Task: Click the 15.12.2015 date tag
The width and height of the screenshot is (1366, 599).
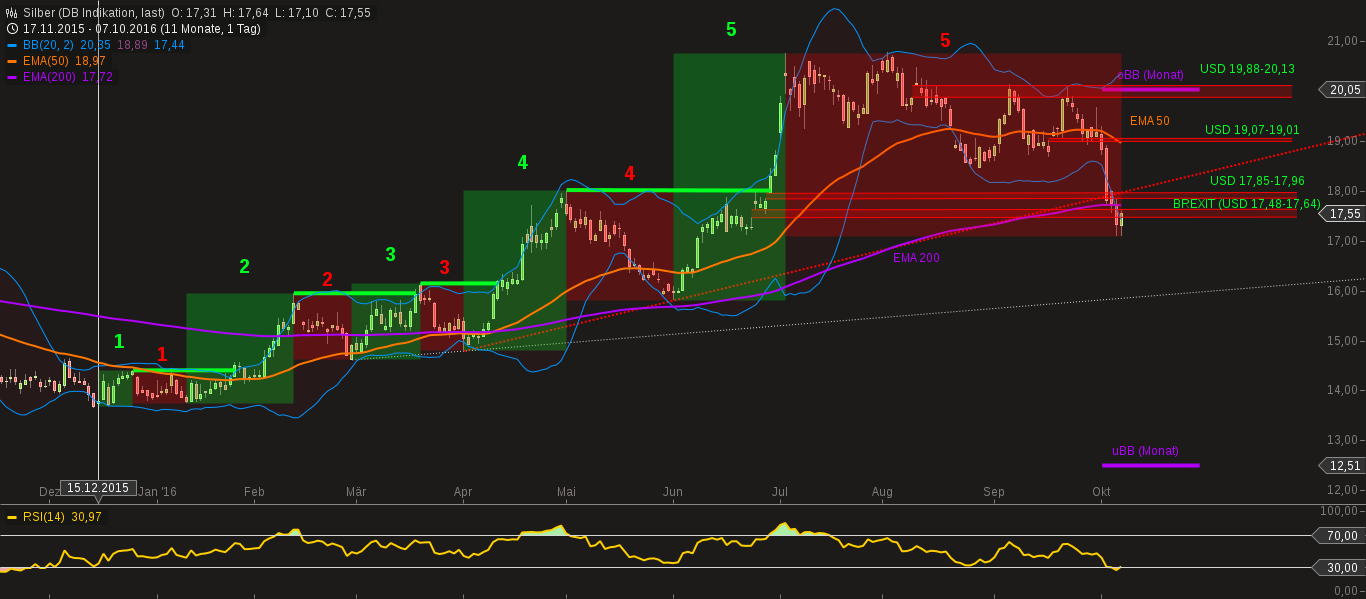Action: [x=97, y=487]
